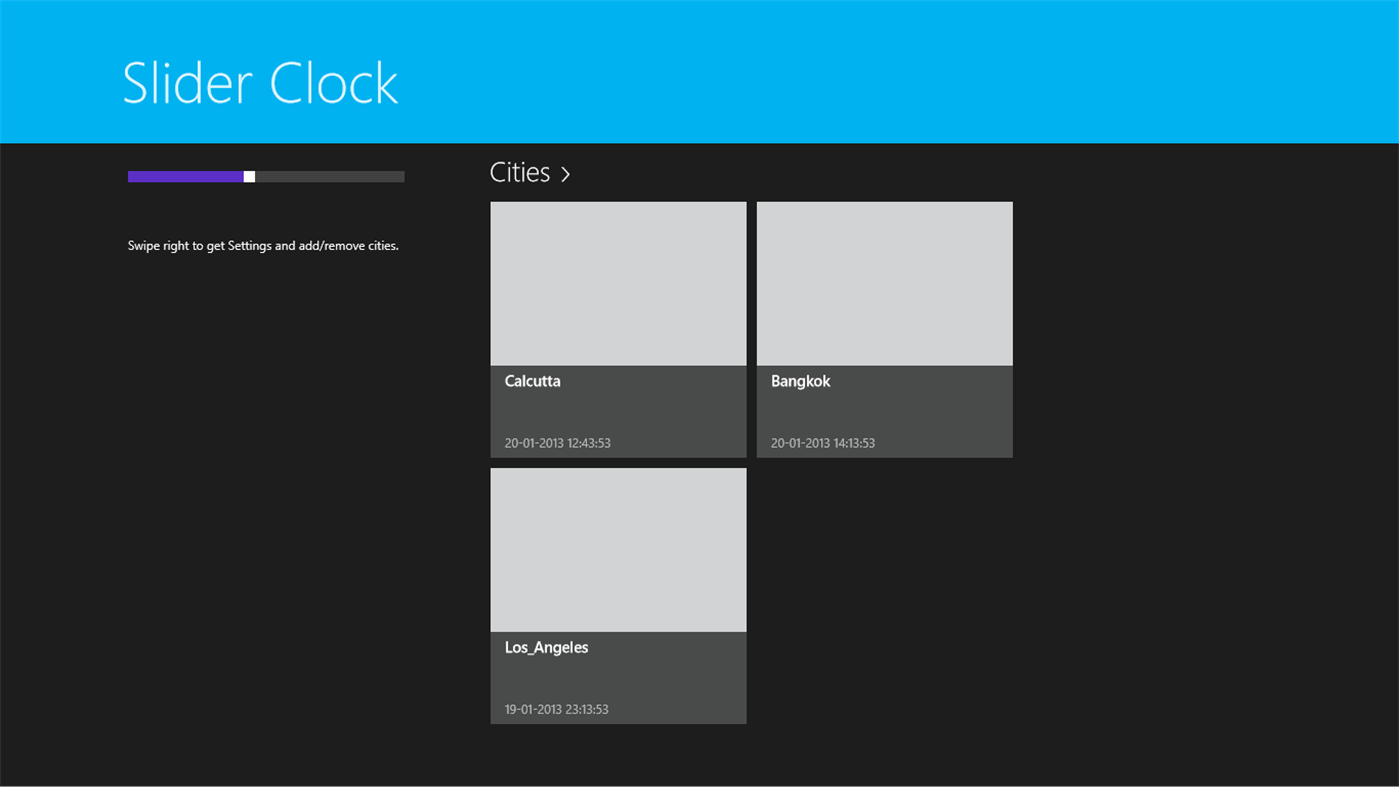Select the Los_Angeles clock image area

pos(617,548)
